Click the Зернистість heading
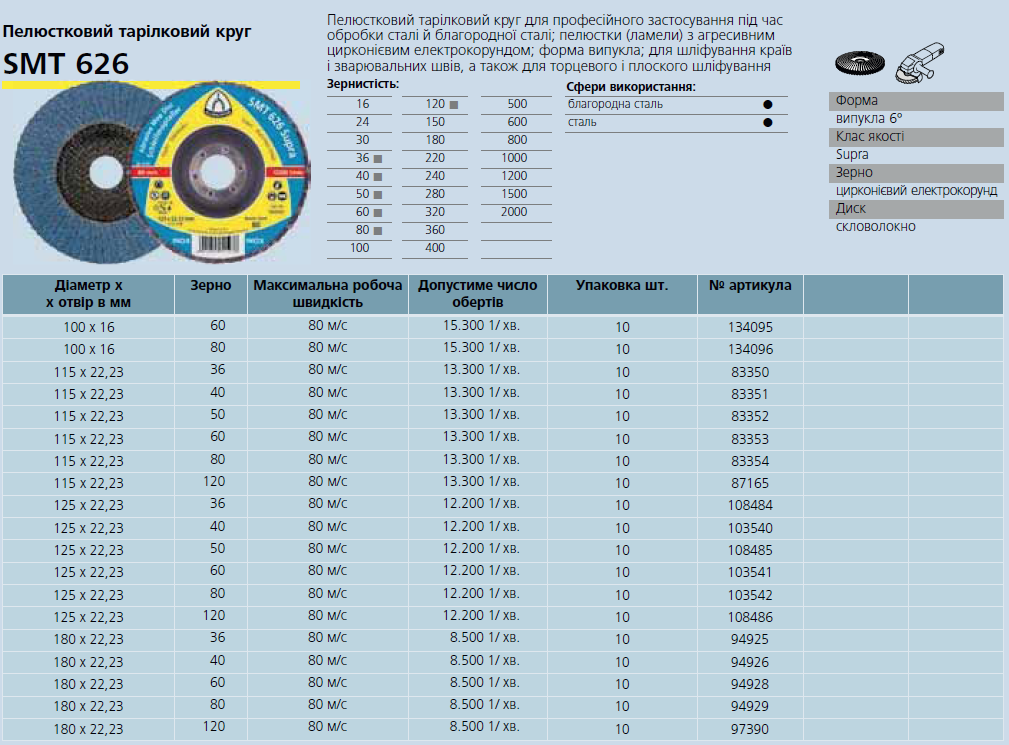This screenshot has width=1009, height=745. 363,84
